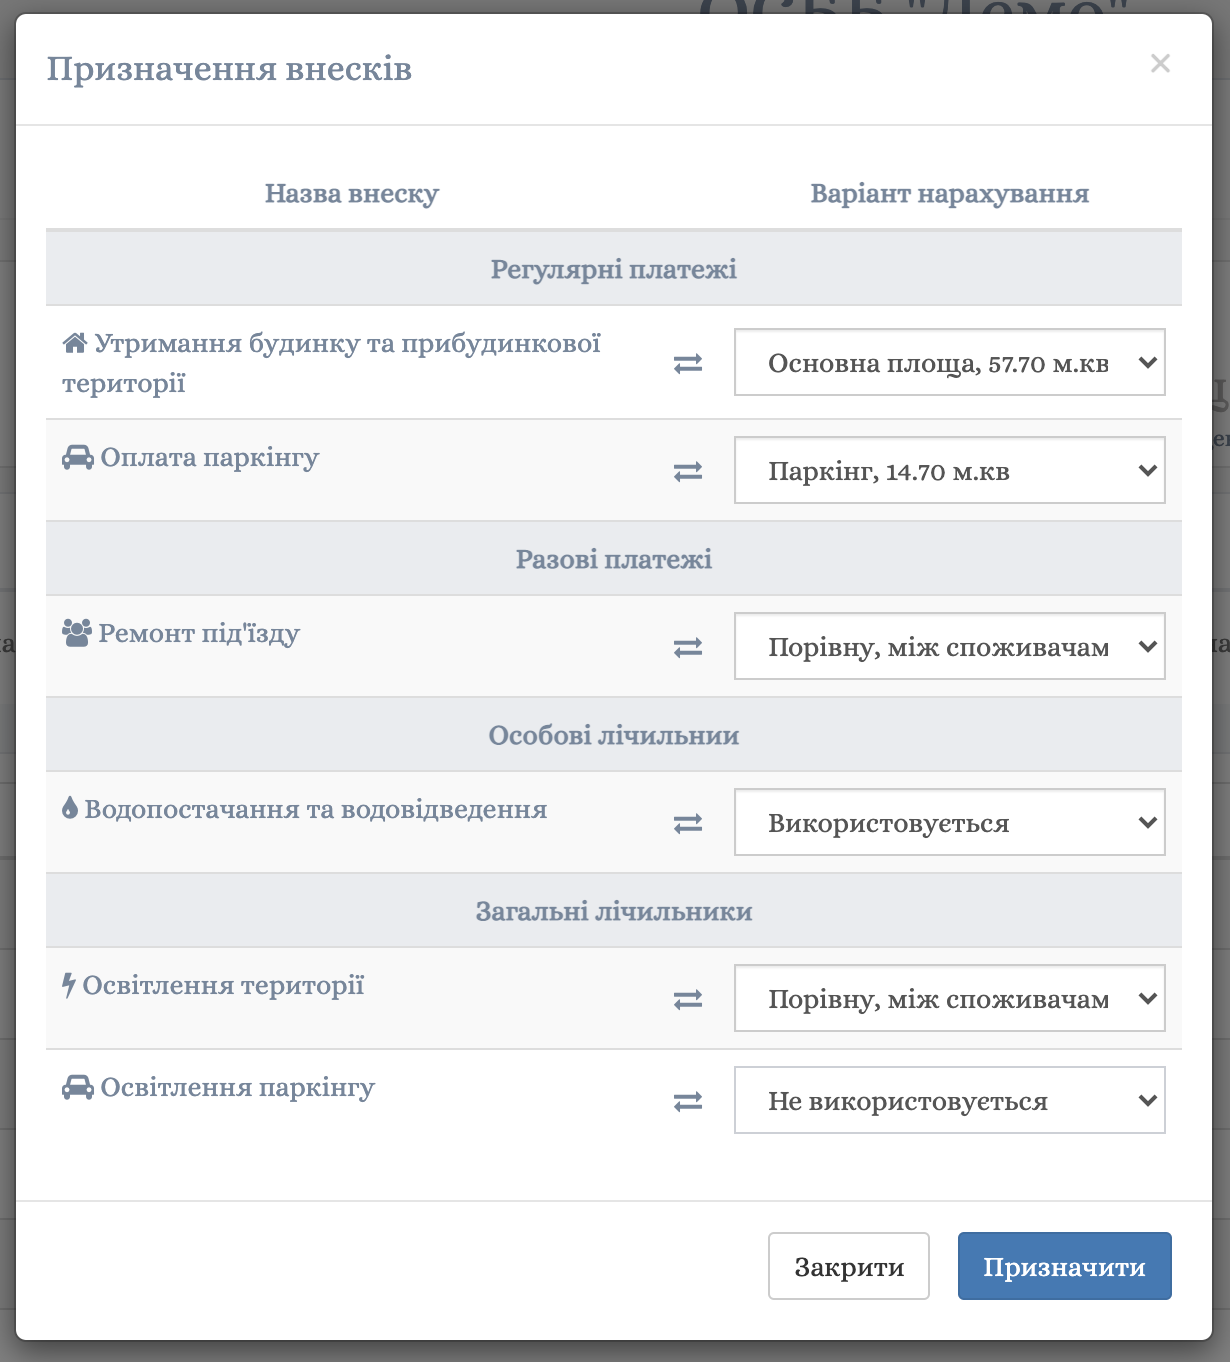Click swap arrows icon in Водопостачання row
Image resolution: width=1230 pixels, height=1362 pixels.
[688, 824]
